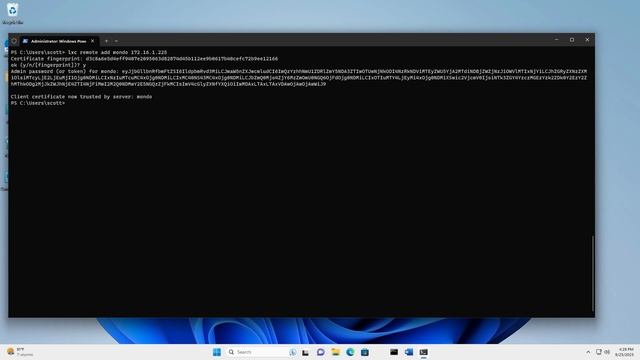
Task: Click the administrator shield icon in Terminal title bar
Action: pyautogui.click(x=14, y=41)
